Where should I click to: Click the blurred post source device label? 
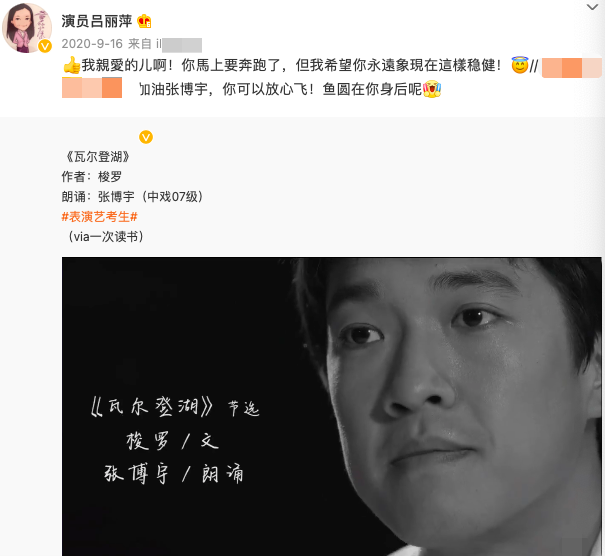(x=179, y=44)
